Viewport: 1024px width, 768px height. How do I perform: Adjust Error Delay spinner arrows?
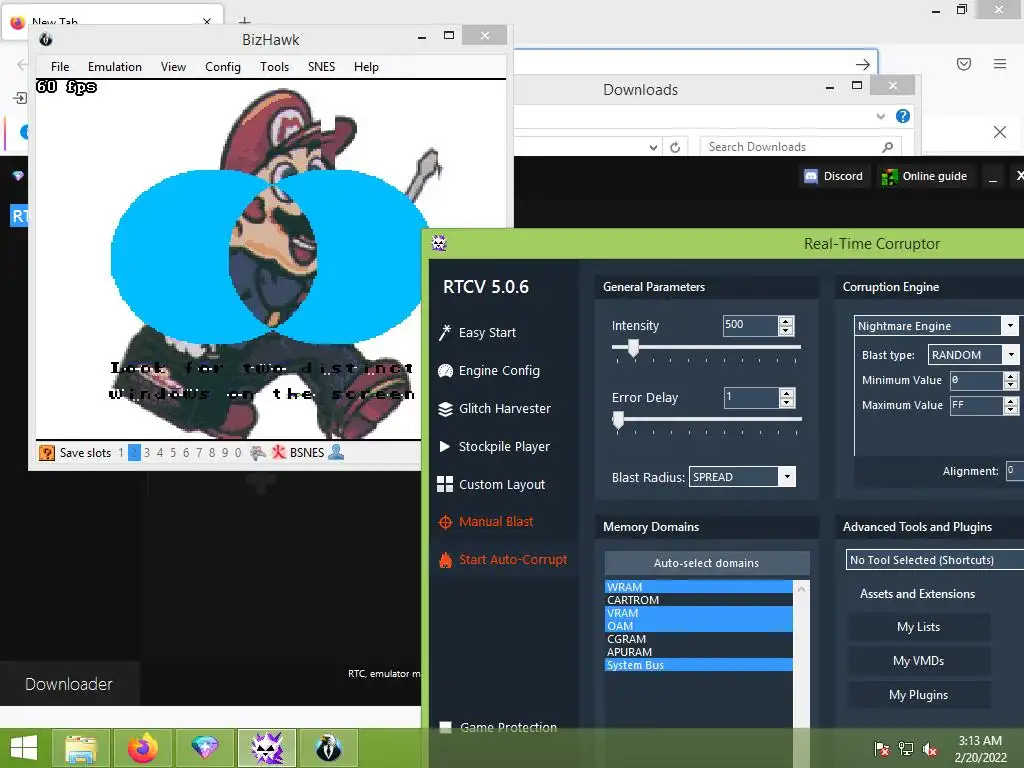click(787, 398)
